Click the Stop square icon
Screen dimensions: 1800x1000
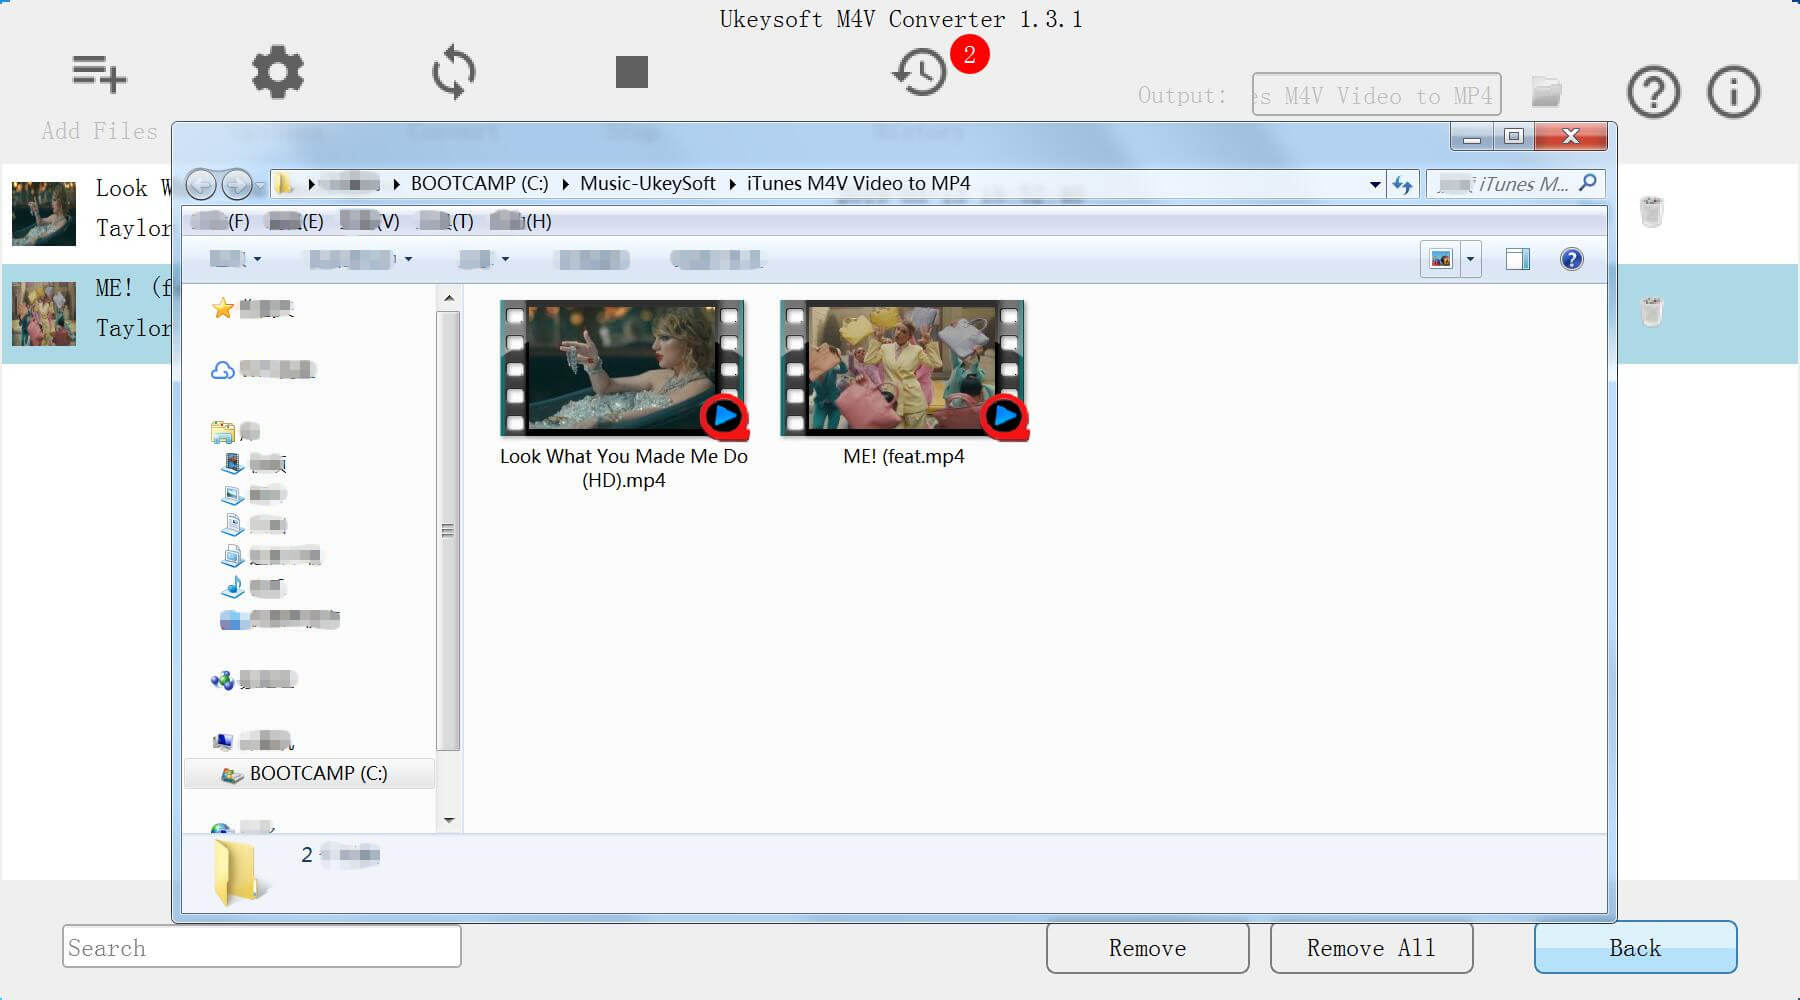click(632, 72)
